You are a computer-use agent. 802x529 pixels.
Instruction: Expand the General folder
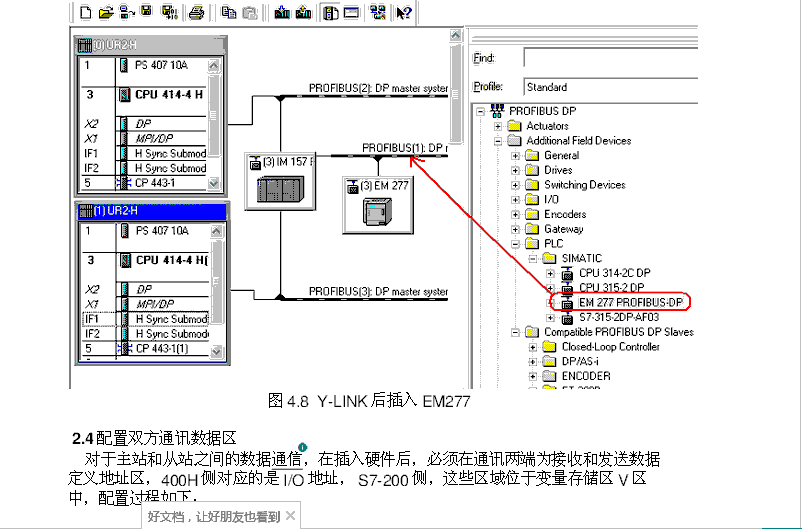[x=515, y=156]
